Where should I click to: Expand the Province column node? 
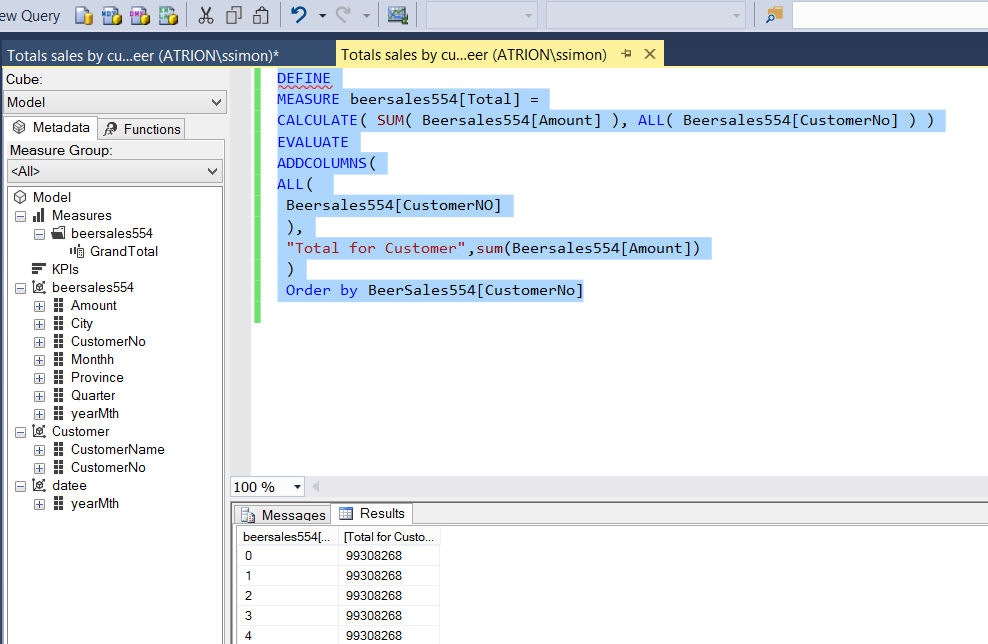39,378
